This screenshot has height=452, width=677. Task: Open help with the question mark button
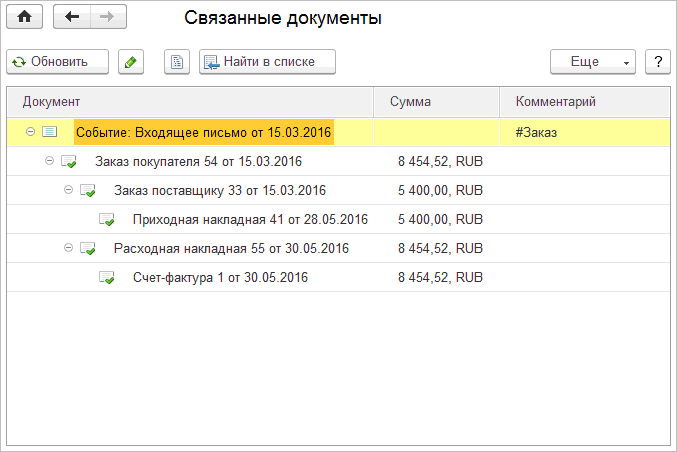click(657, 62)
